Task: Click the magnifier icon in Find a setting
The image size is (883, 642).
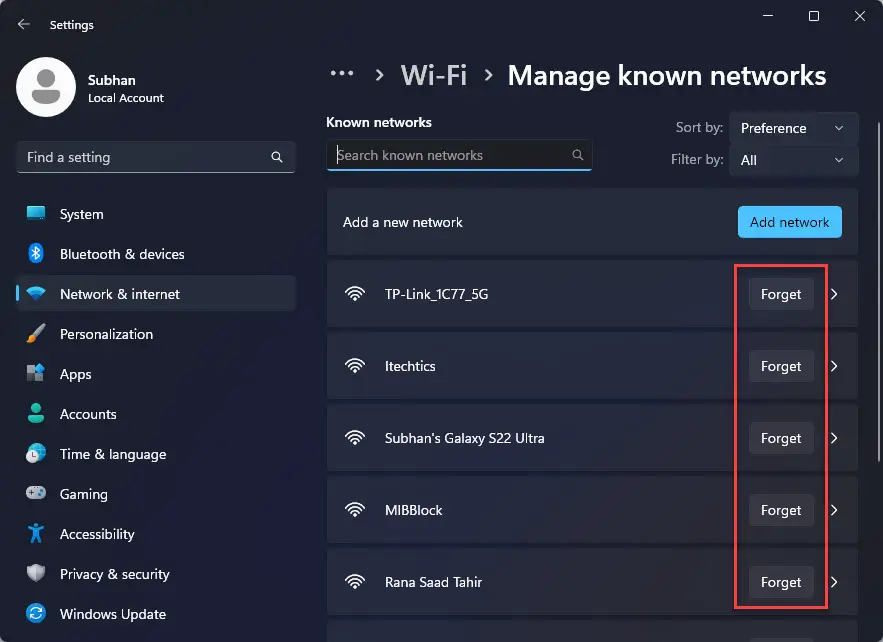Action: click(277, 157)
